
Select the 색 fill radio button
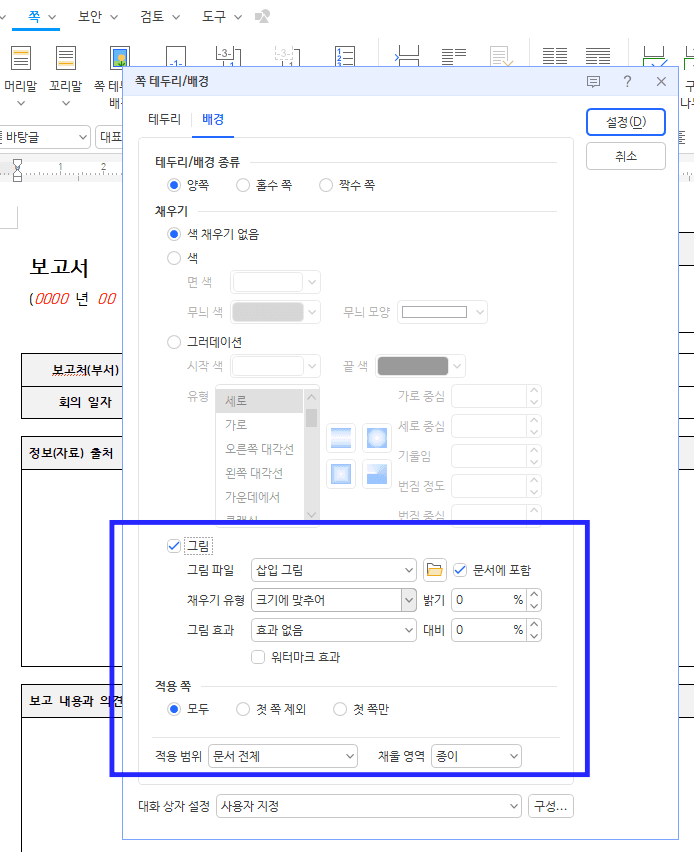tap(174, 258)
